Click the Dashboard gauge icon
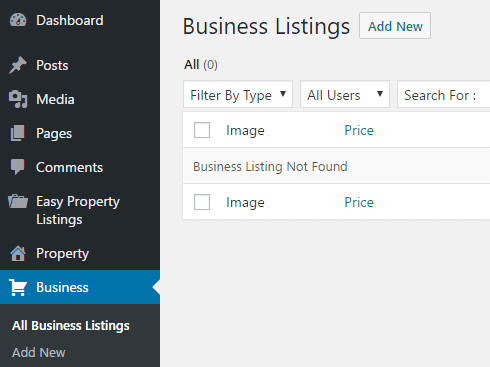 pos(18,20)
